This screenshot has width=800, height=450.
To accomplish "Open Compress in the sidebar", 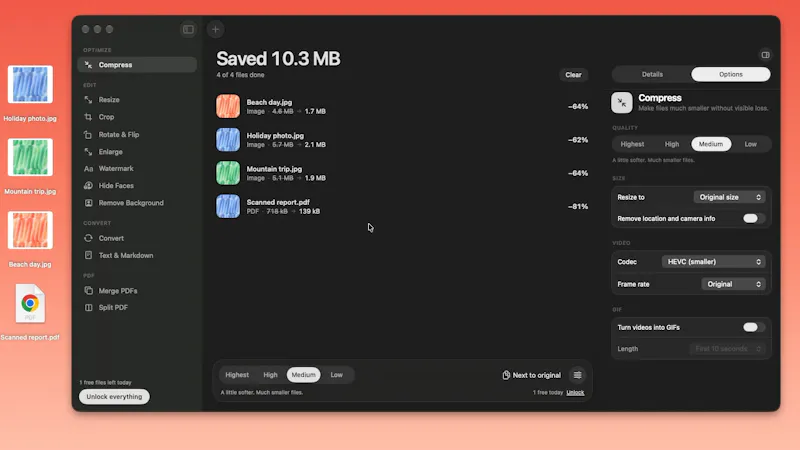I will (x=137, y=65).
